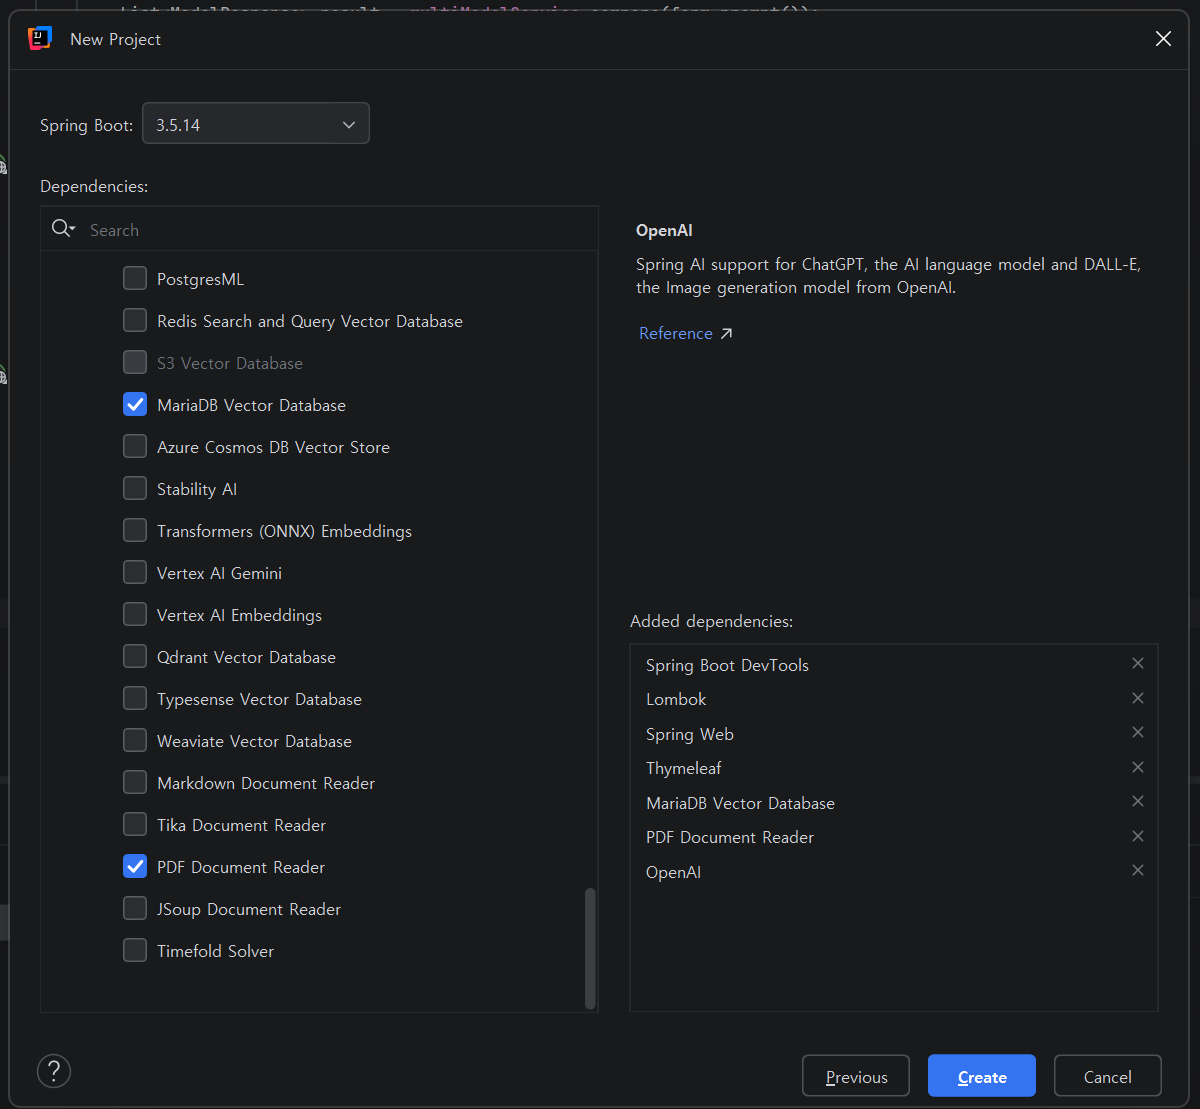
Task: Enable the Timefold Solver checkbox
Action: (x=135, y=951)
